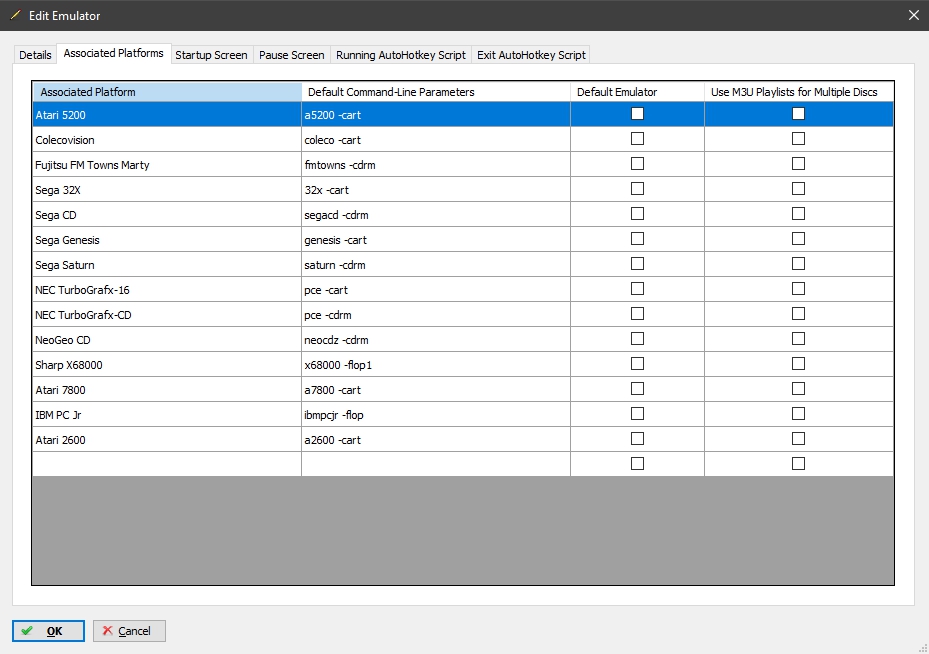Toggle M3U playlists for Sega Genesis
Viewport: 929px width, 654px height.
point(799,239)
